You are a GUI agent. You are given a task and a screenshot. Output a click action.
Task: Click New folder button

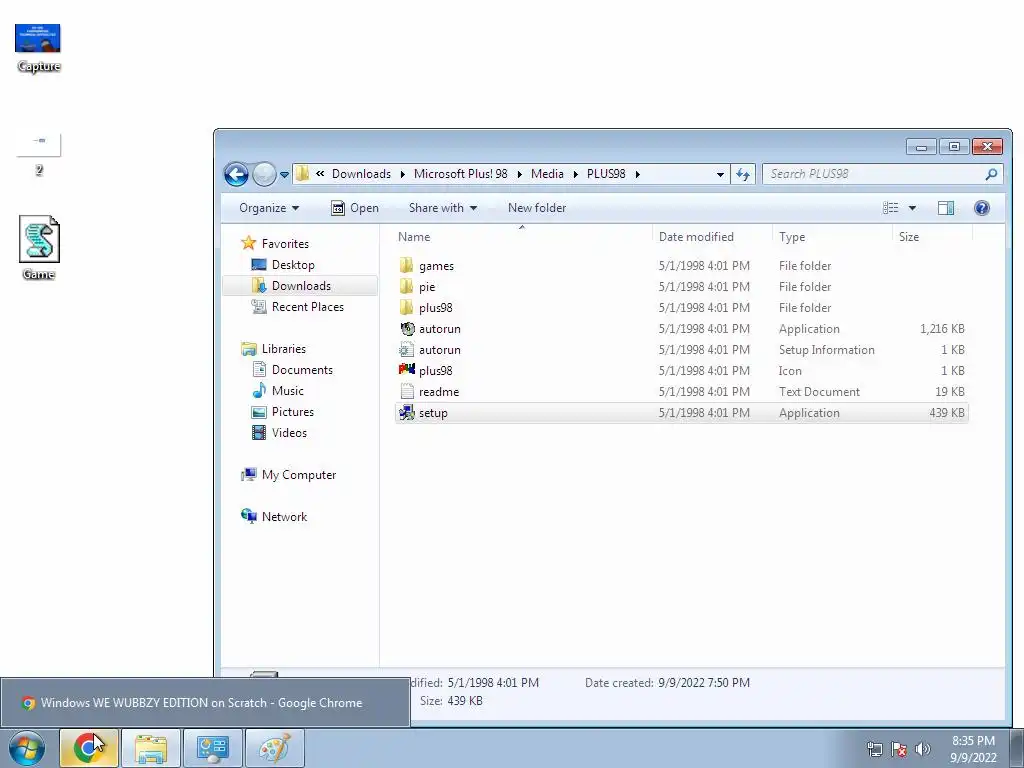click(537, 208)
